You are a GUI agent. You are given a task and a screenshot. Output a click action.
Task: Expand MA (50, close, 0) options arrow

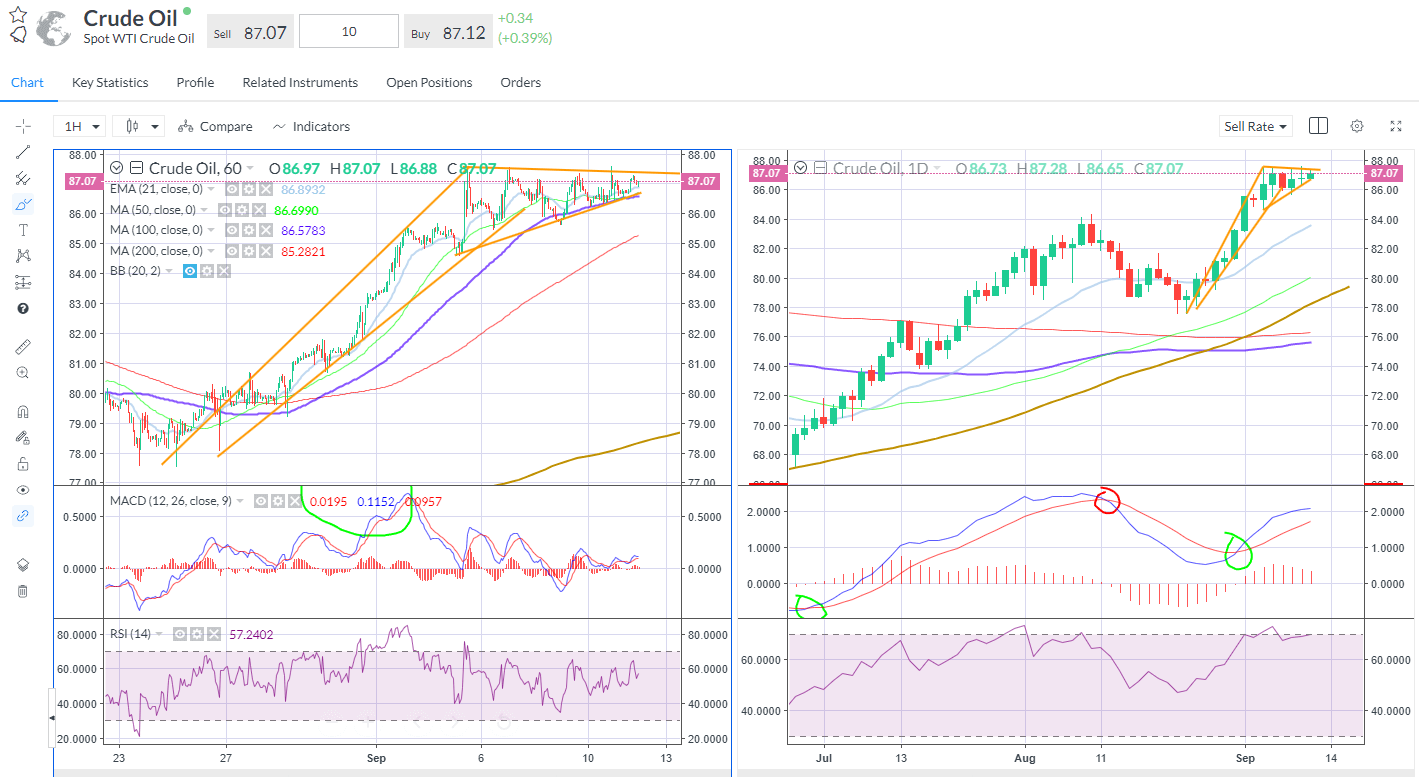coord(205,210)
